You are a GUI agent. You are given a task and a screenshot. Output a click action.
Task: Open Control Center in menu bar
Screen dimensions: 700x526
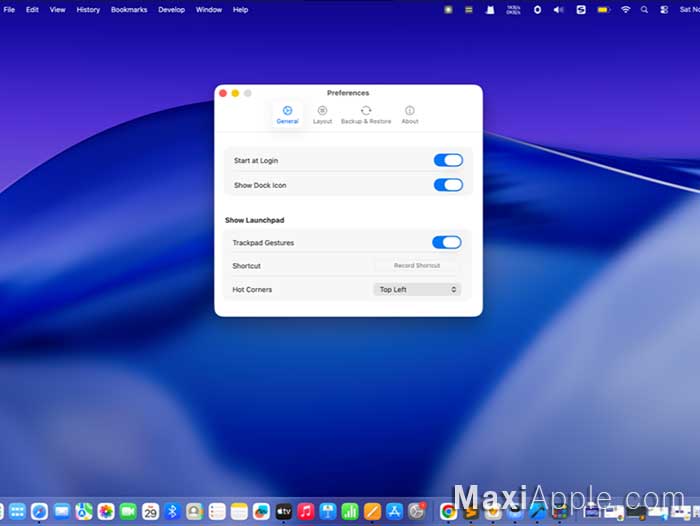pyautogui.click(x=664, y=9)
